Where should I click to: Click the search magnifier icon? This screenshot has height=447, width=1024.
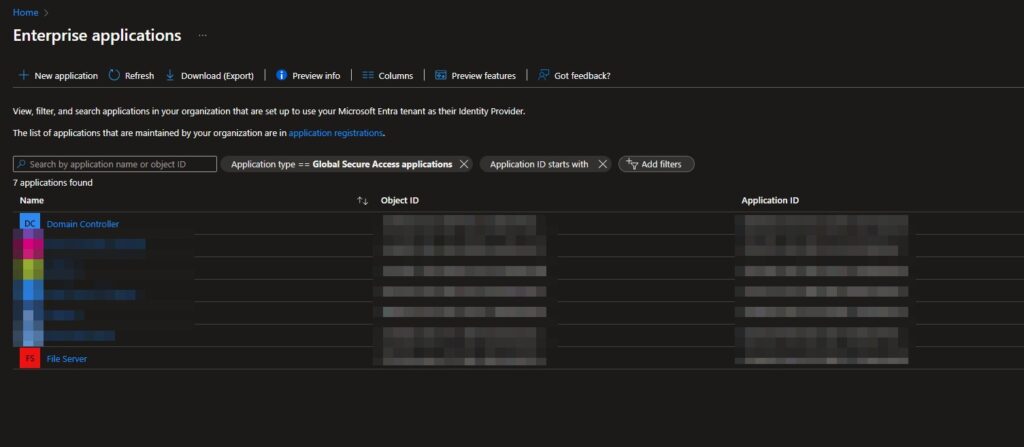[x=22, y=164]
